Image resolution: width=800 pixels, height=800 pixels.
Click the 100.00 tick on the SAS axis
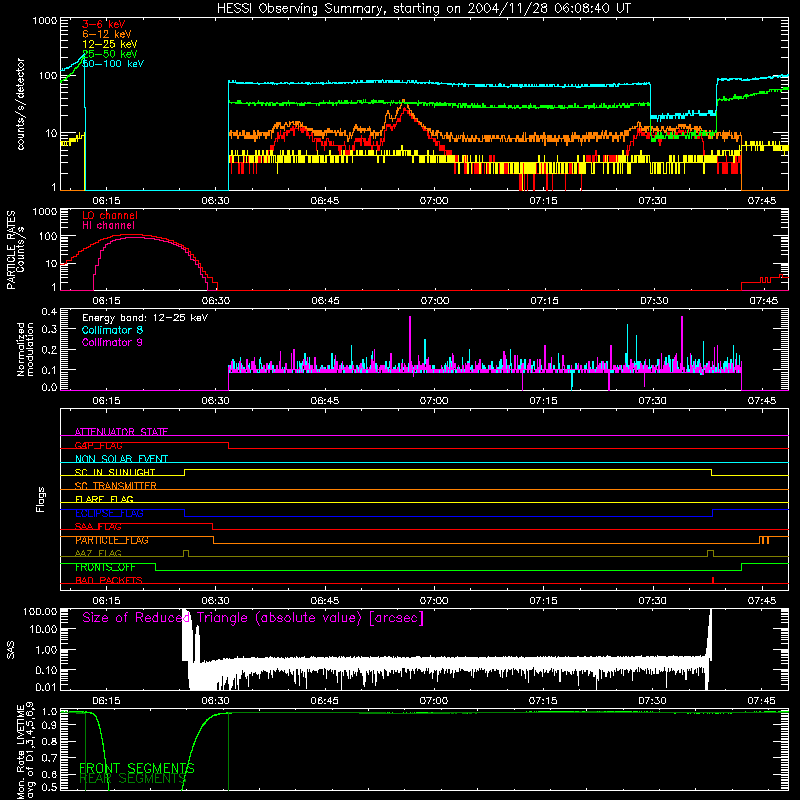click(39, 612)
